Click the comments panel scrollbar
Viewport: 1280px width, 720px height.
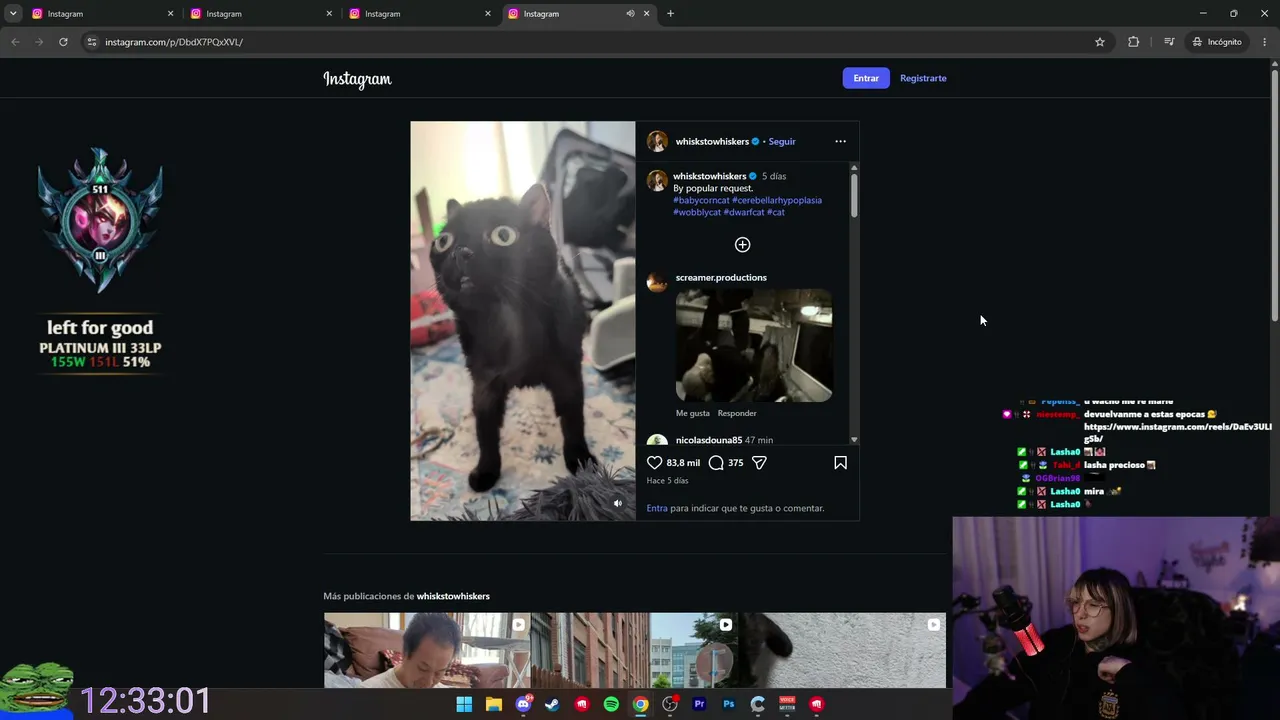(854, 195)
